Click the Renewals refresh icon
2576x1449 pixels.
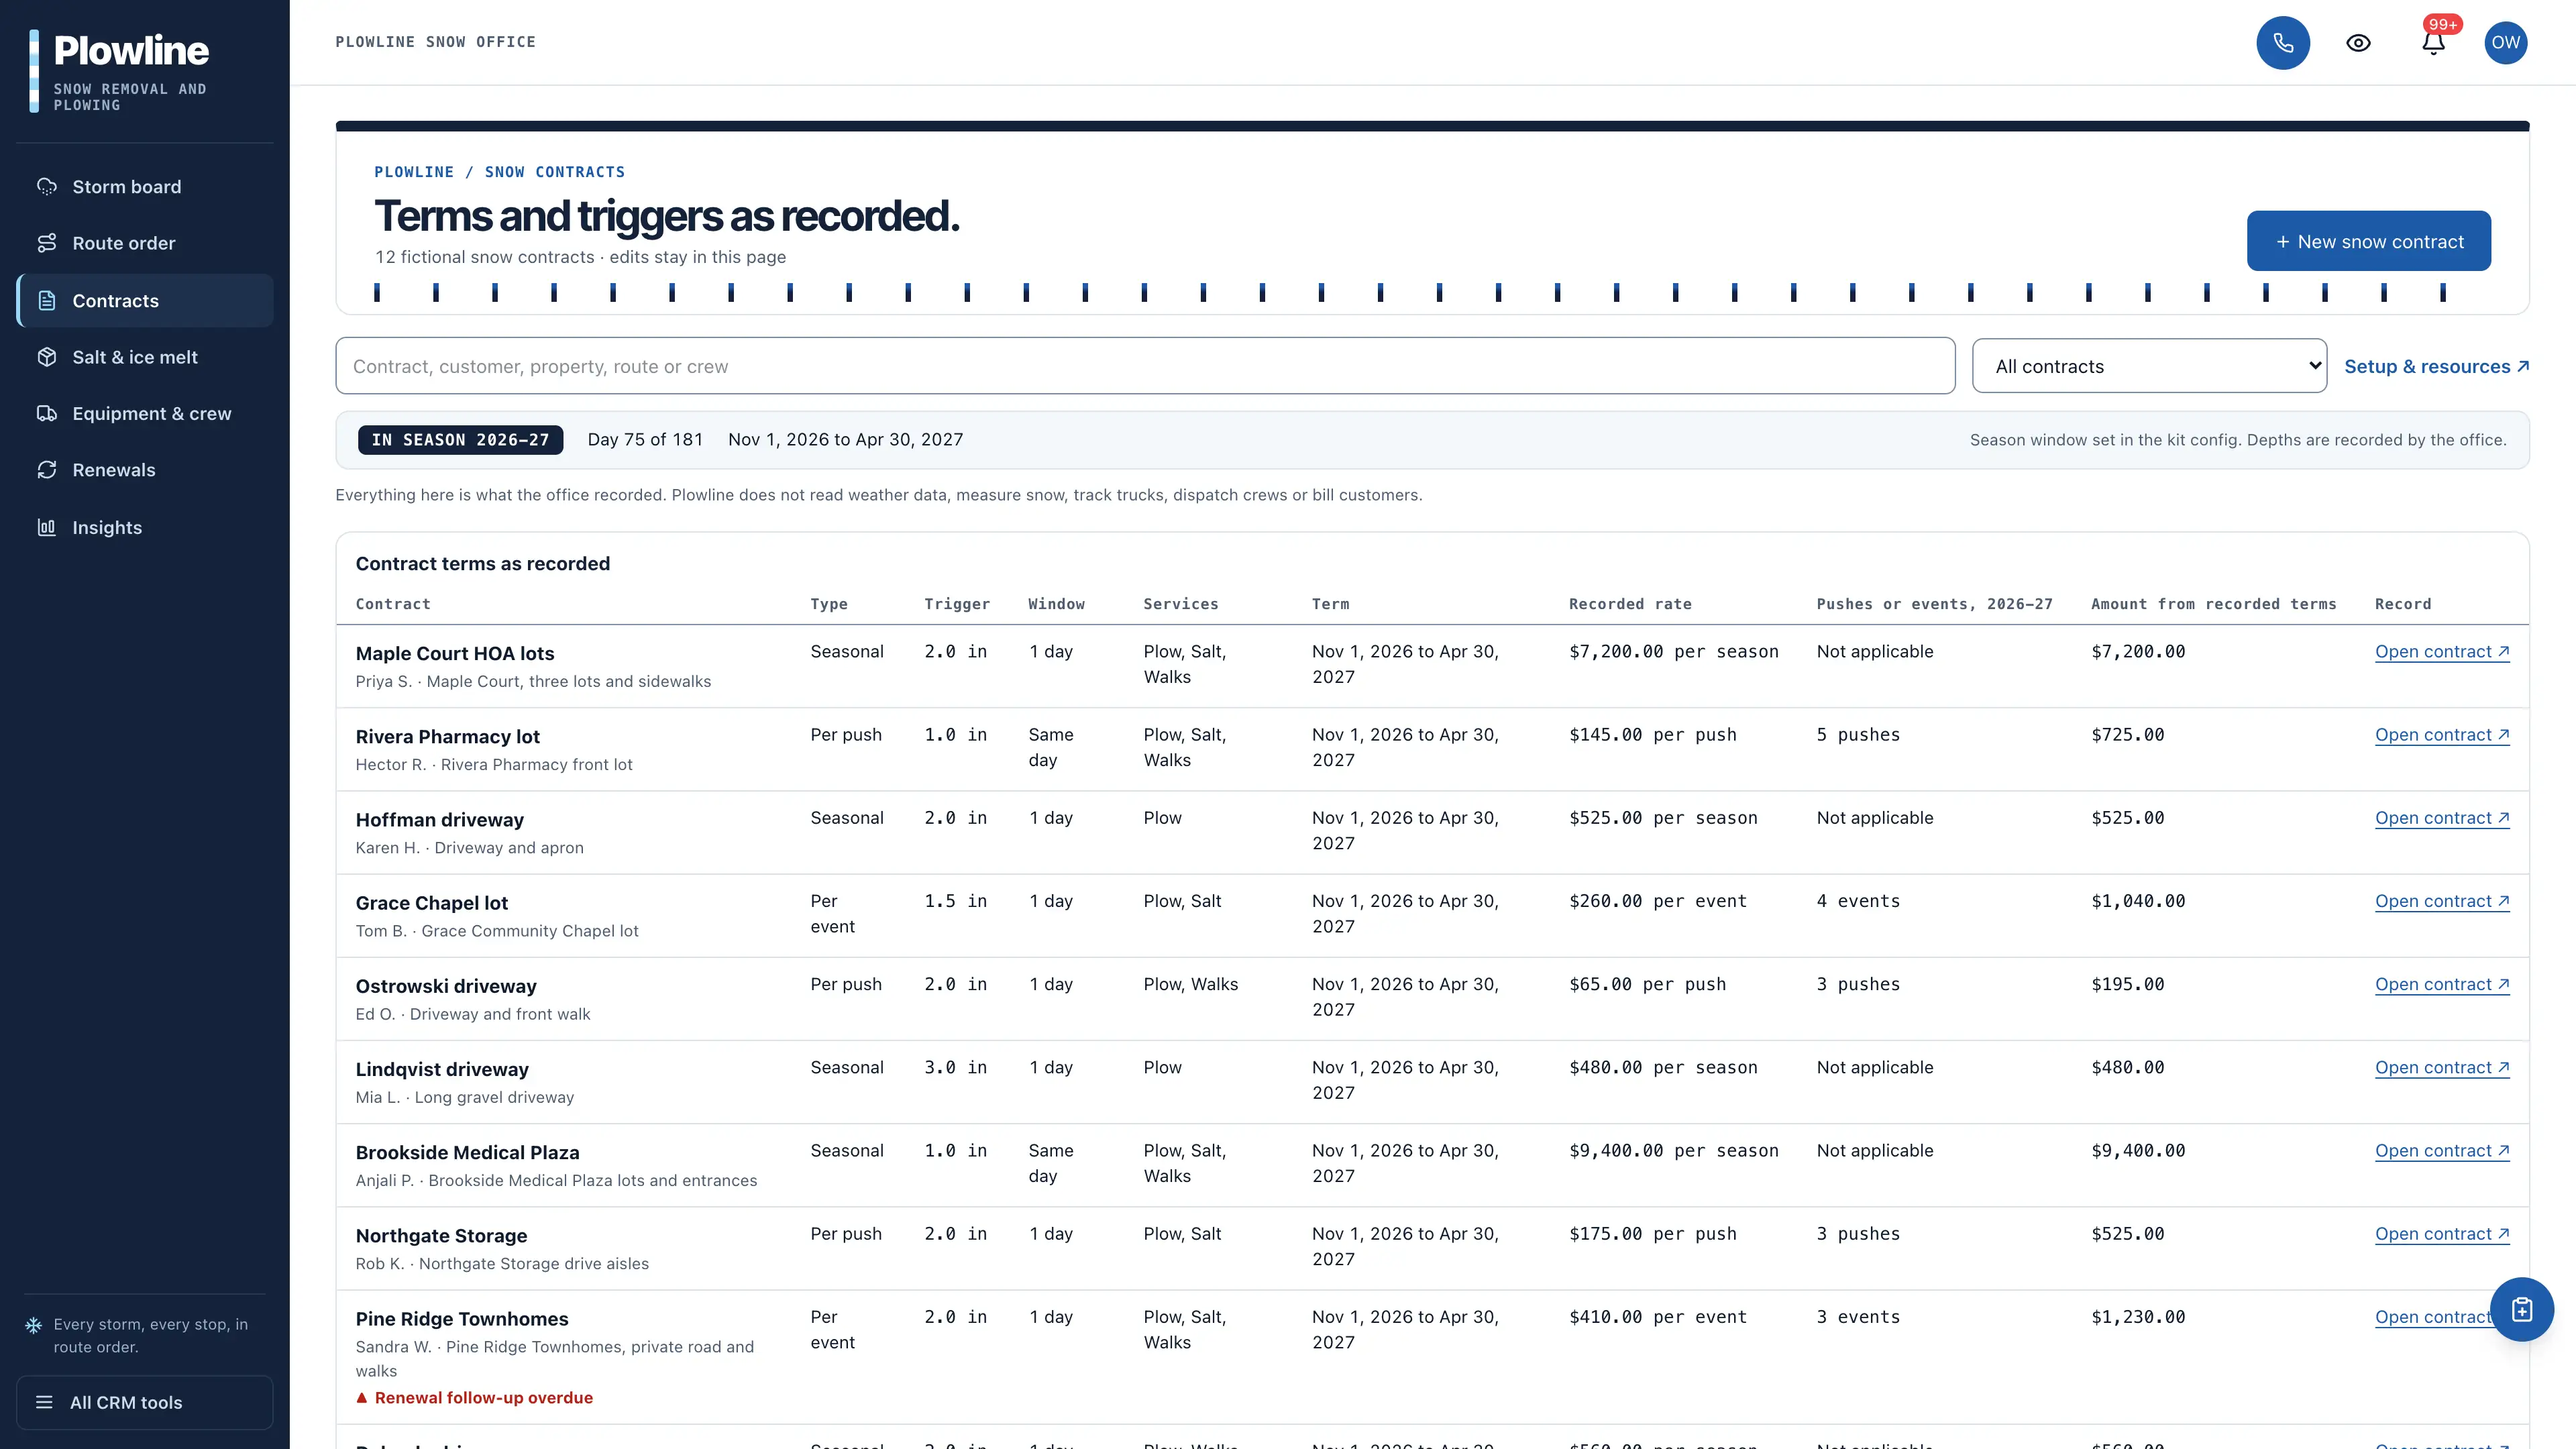coord(47,470)
